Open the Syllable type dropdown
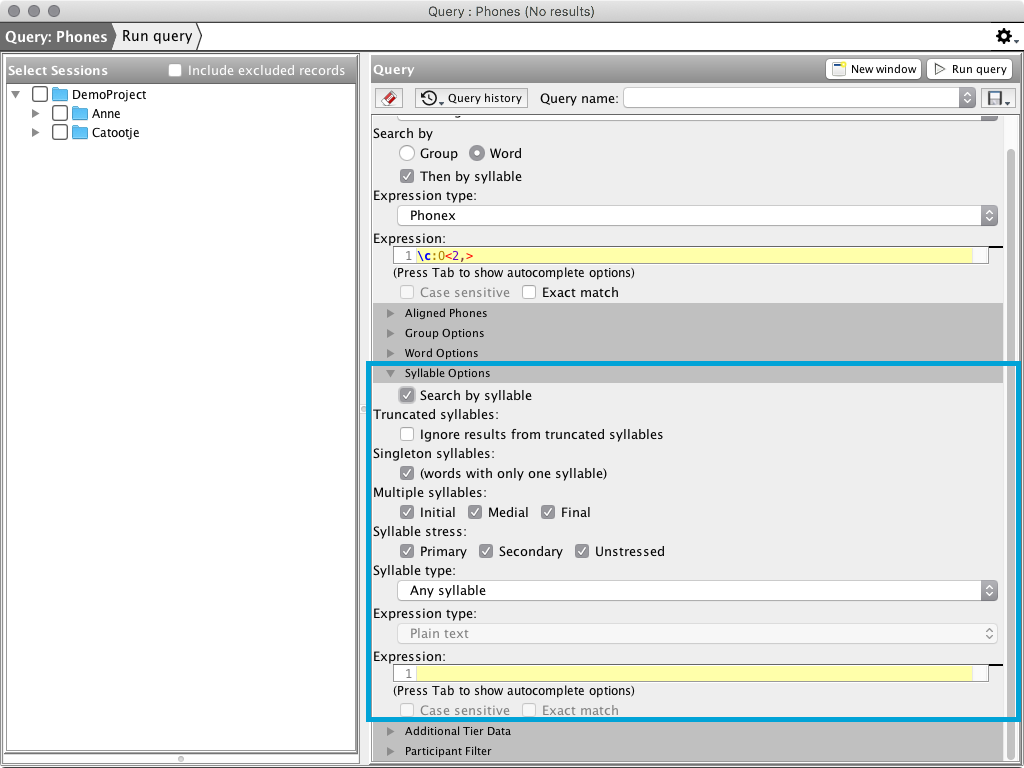The height and width of the screenshot is (768, 1024). [x=697, y=590]
